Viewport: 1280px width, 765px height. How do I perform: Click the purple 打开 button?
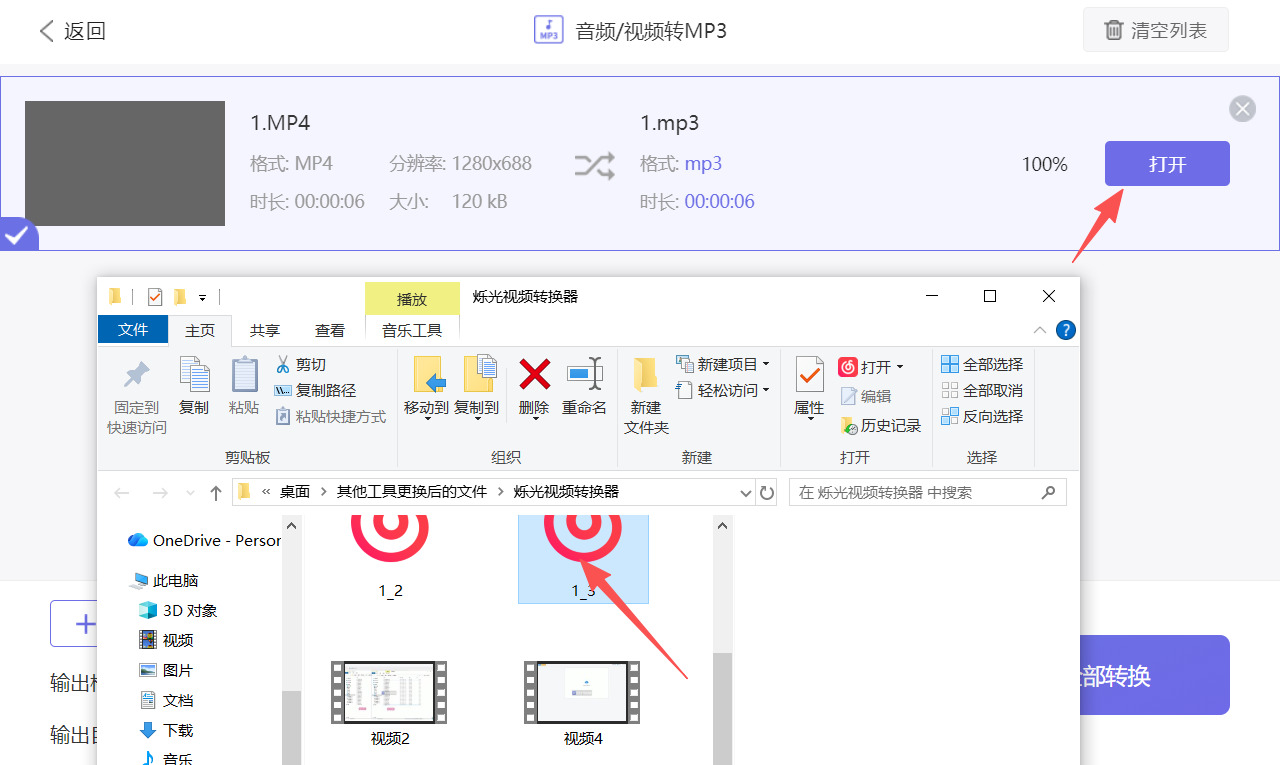pos(1166,163)
